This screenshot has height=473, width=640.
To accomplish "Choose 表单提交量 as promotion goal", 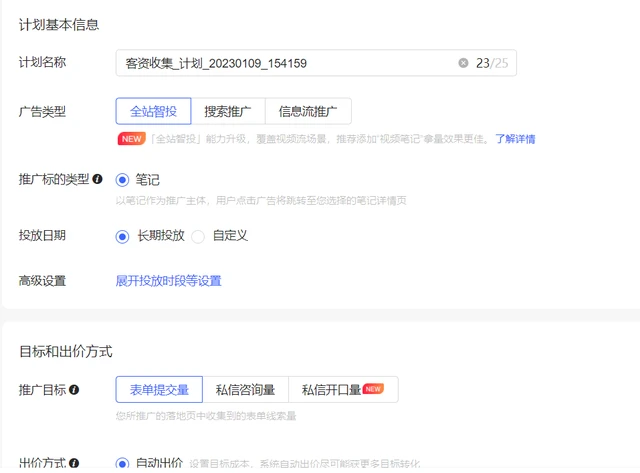I will [159, 389].
